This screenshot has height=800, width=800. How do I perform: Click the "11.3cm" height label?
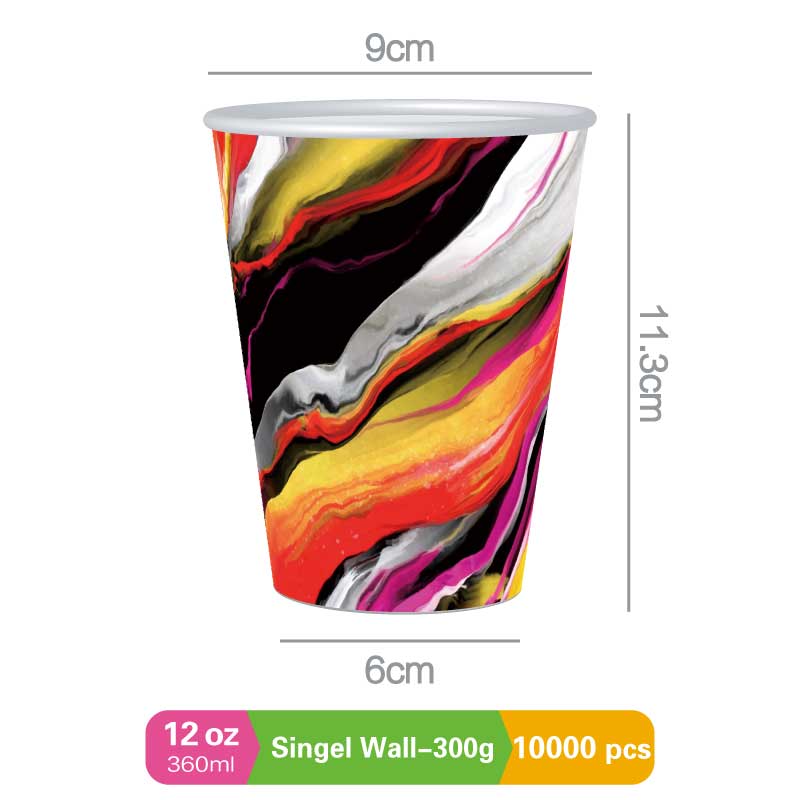pyautogui.click(x=653, y=363)
